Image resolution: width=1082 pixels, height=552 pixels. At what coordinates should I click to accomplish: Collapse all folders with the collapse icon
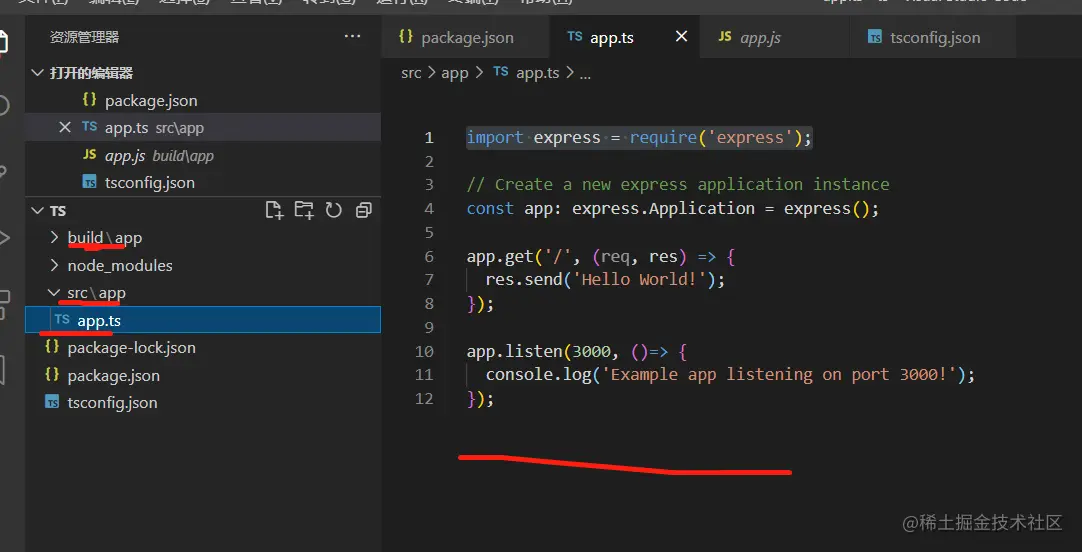[364, 210]
